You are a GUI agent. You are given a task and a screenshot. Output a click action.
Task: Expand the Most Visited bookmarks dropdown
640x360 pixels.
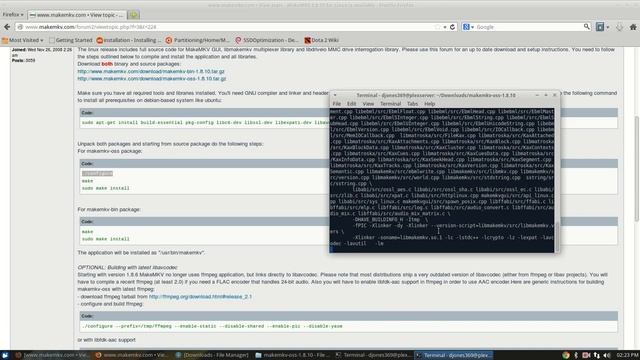(x=22, y=40)
